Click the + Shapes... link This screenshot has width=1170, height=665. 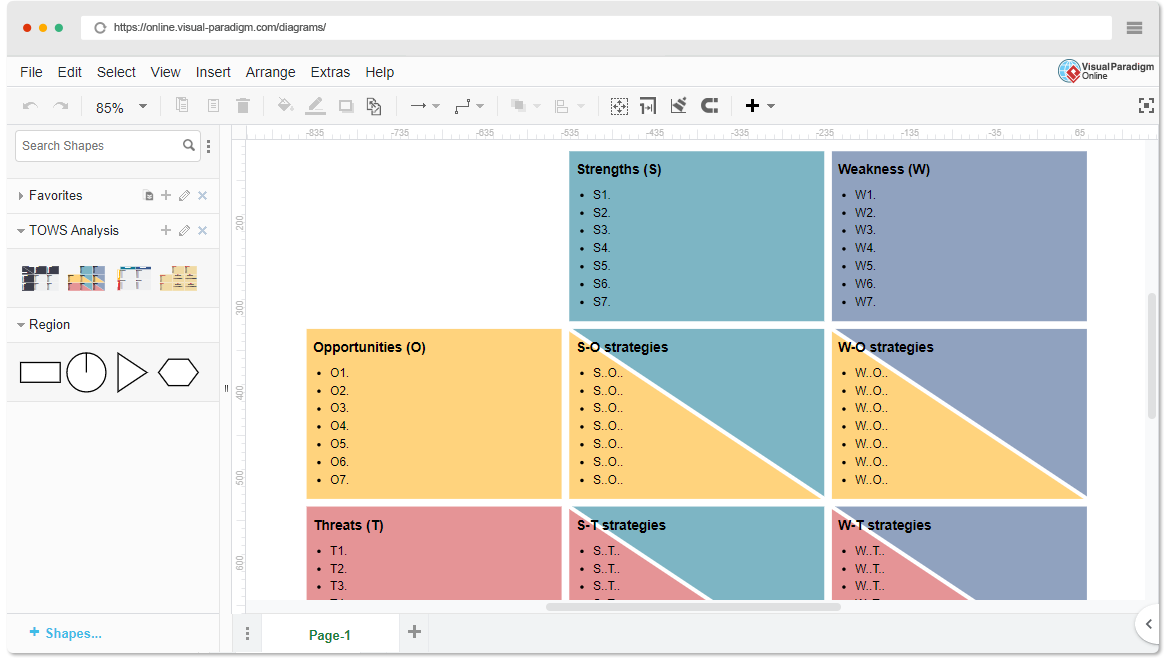(x=66, y=633)
